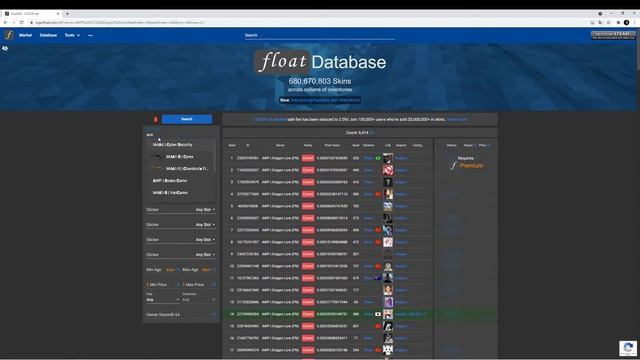Toggle the Price checkbox in premium panel
Viewport: 640px width, 360px height.
pyautogui.click(x=489, y=145)
